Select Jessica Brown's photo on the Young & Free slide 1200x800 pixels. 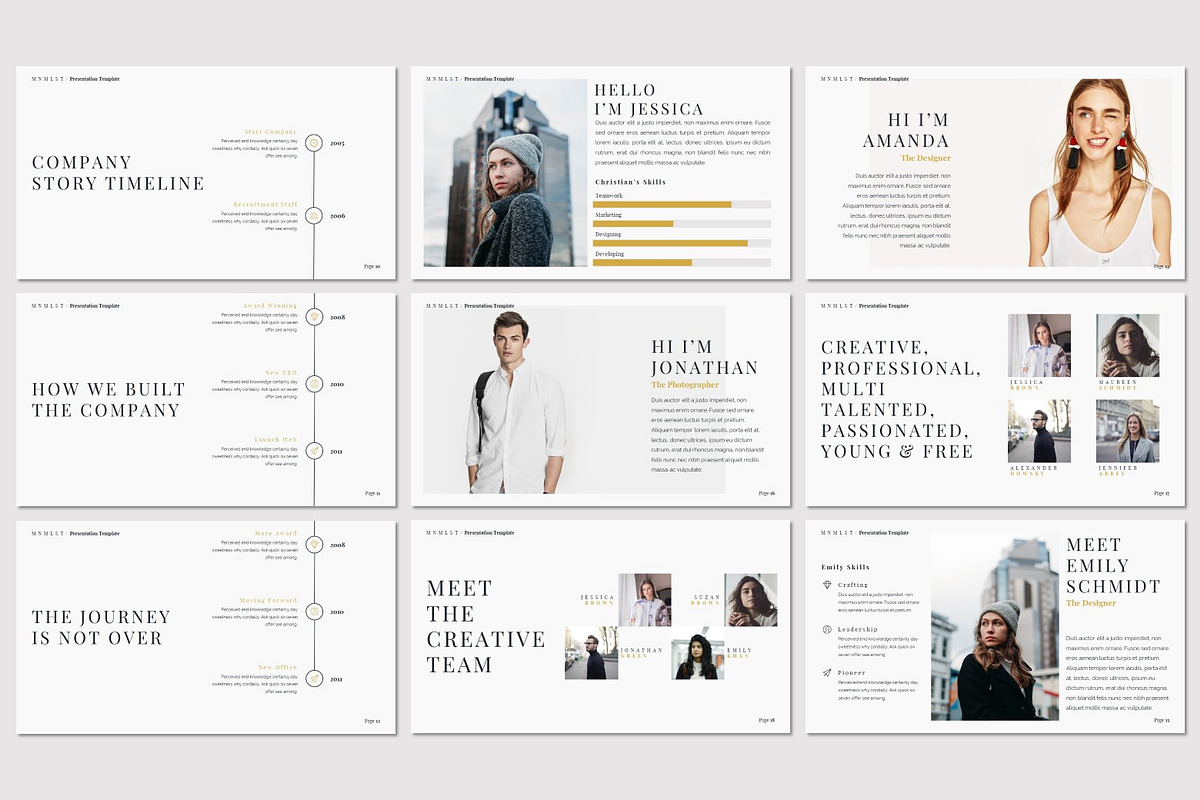coord(1039,345)
